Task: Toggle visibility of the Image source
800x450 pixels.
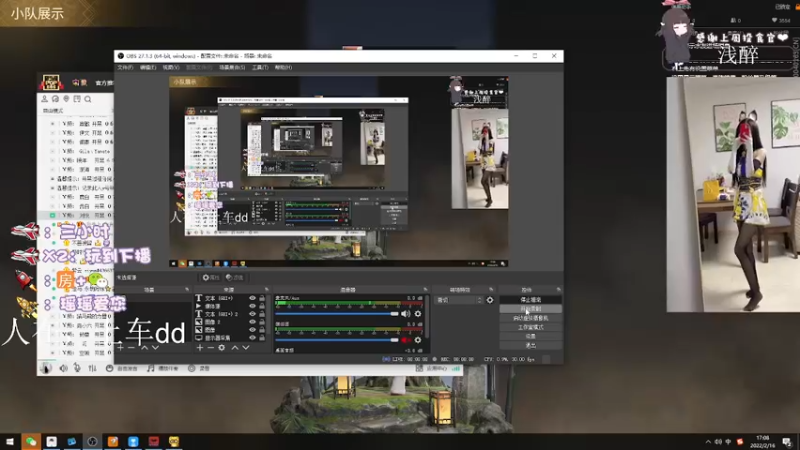Action: tap(252, 330)
